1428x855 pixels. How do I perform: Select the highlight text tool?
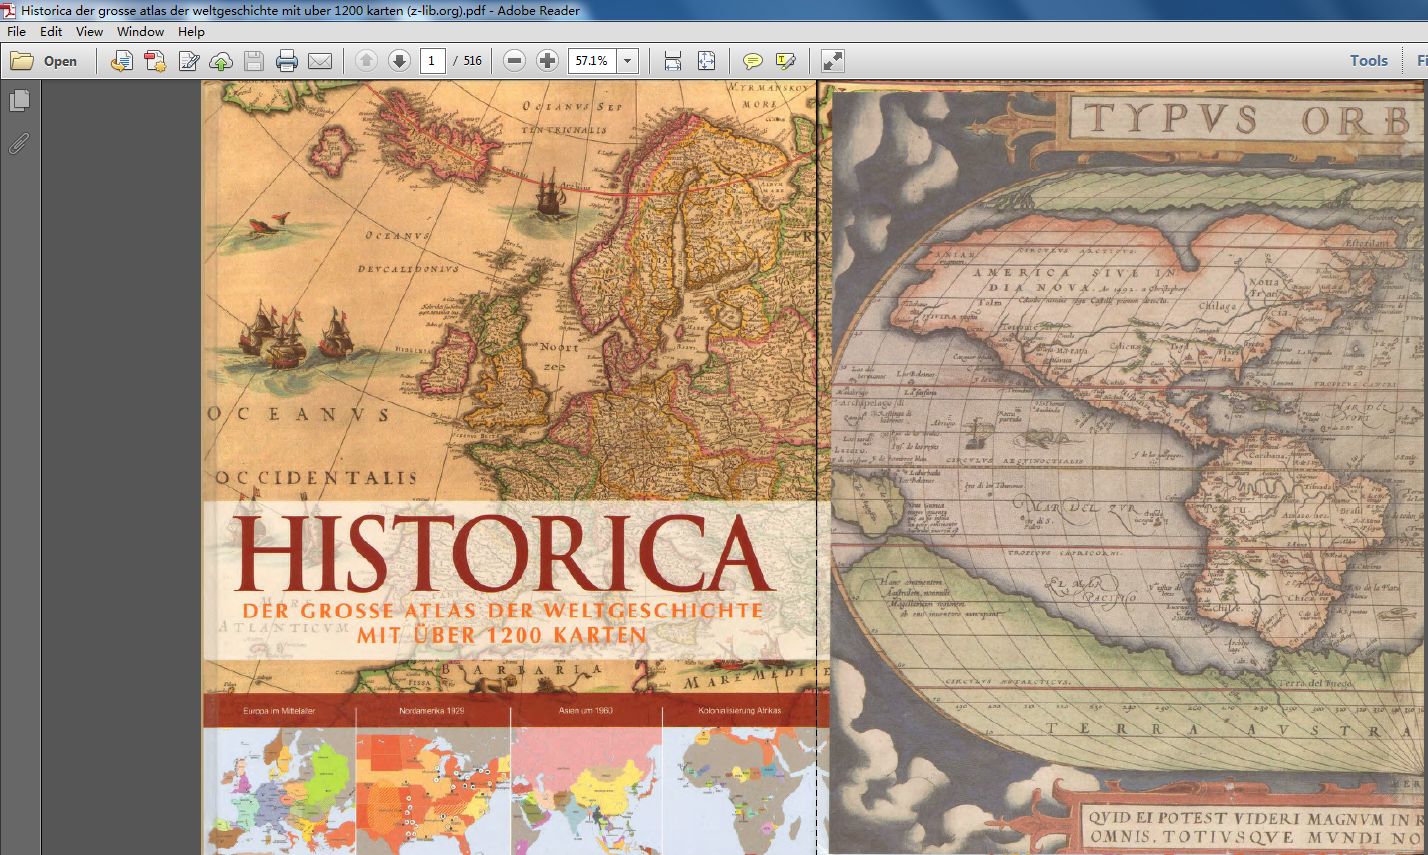(786, 61)
